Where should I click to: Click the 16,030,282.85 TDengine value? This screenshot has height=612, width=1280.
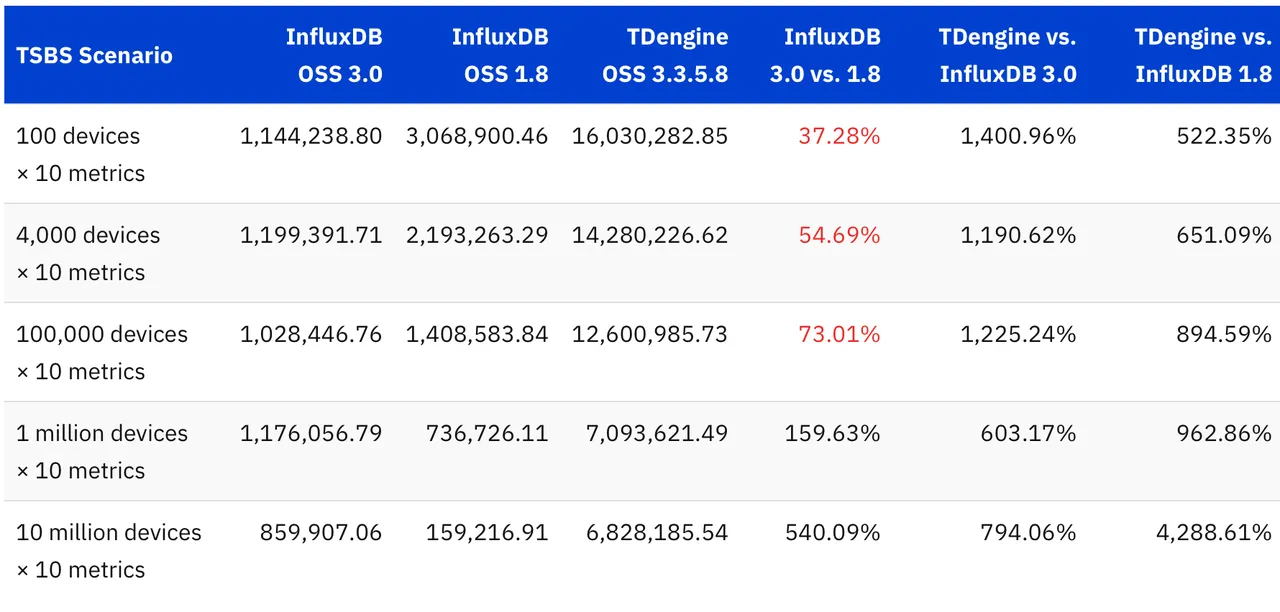650,136
